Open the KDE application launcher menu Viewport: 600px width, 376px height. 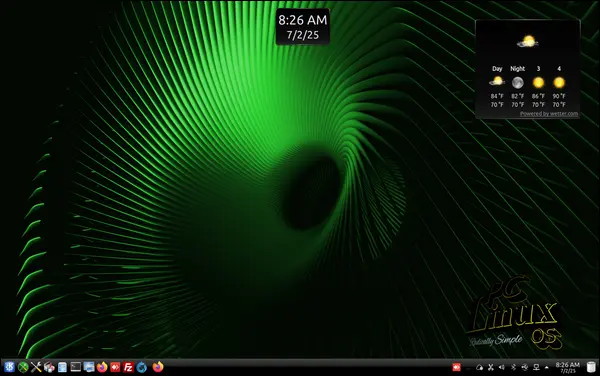(10, 367)
